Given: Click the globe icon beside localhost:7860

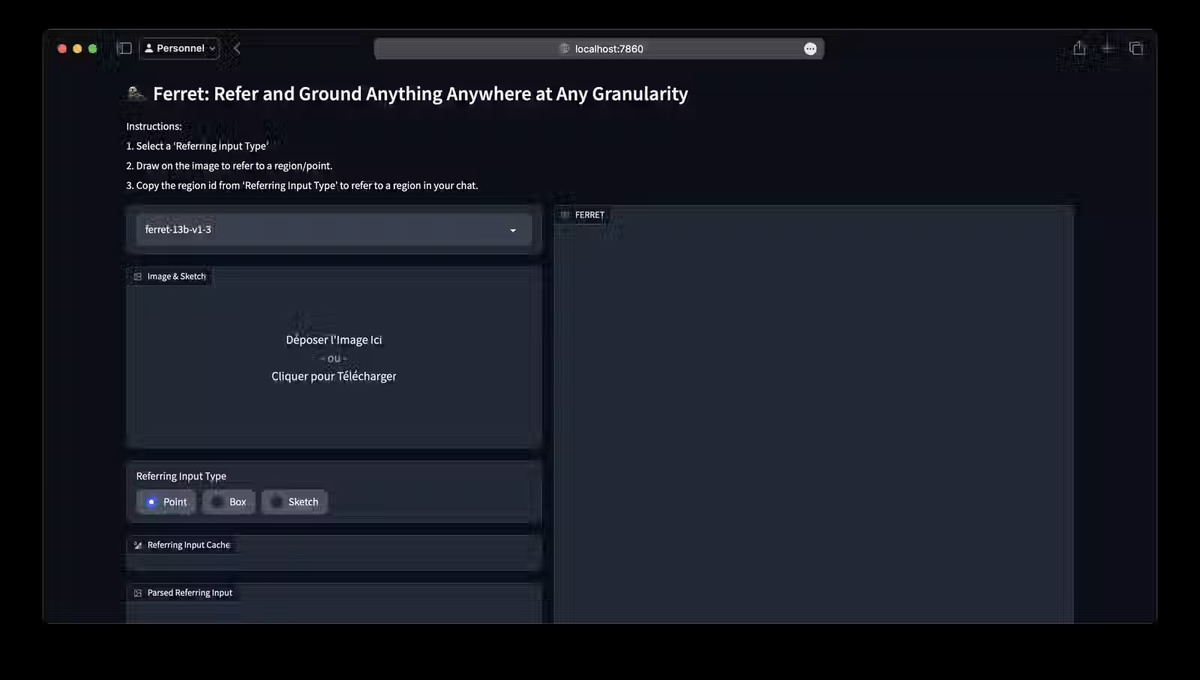Looking at the screenshot, I should click(x=564, y=48).
